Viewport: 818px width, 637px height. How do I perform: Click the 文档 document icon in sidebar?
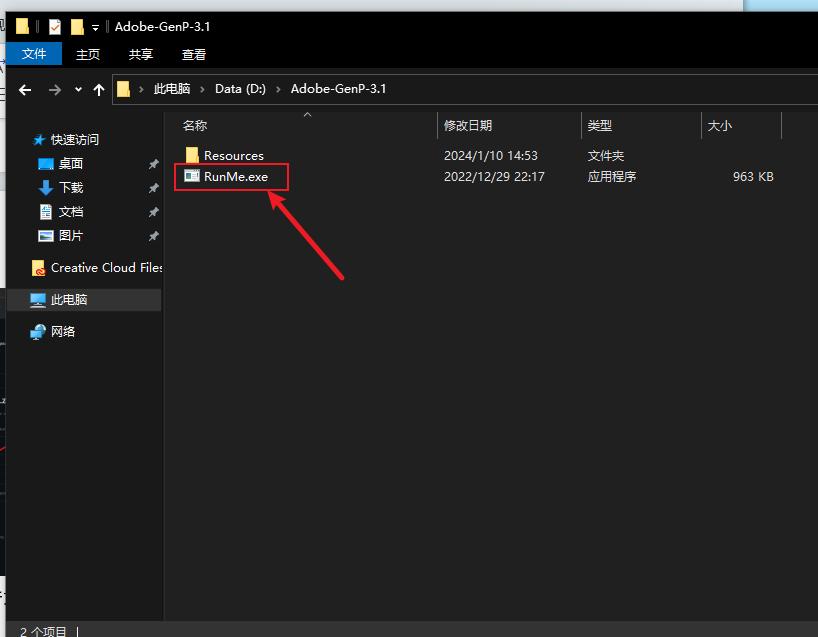pyautogui.click(x=46, y=211)
